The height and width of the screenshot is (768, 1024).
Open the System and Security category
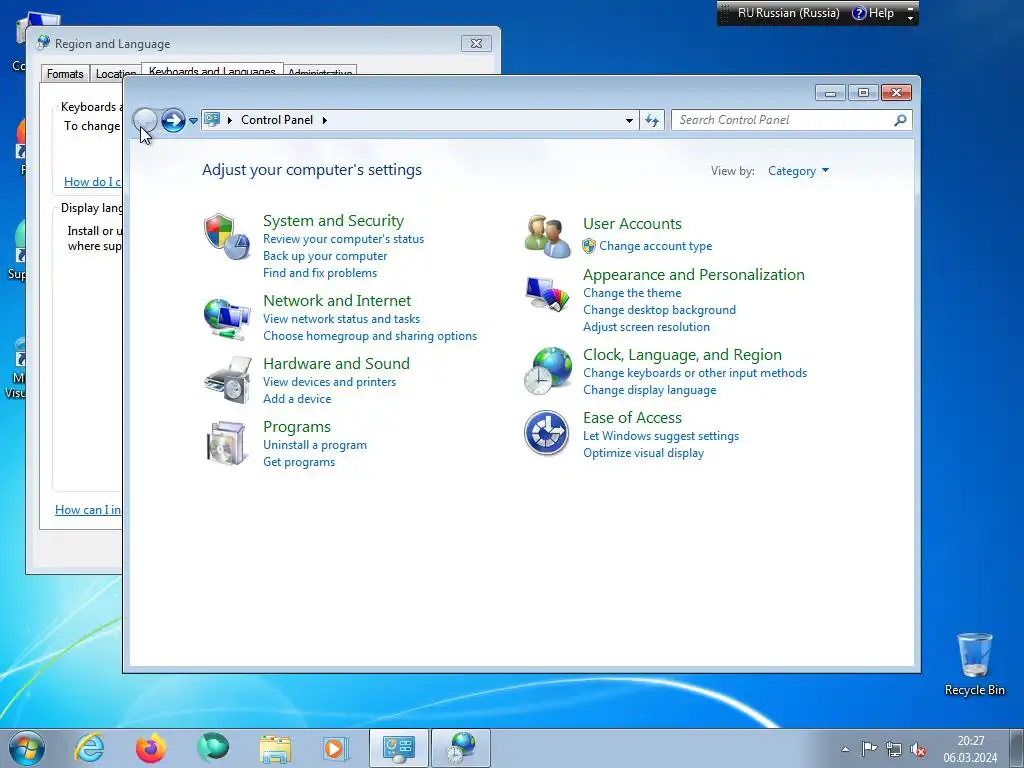point(333,221)
